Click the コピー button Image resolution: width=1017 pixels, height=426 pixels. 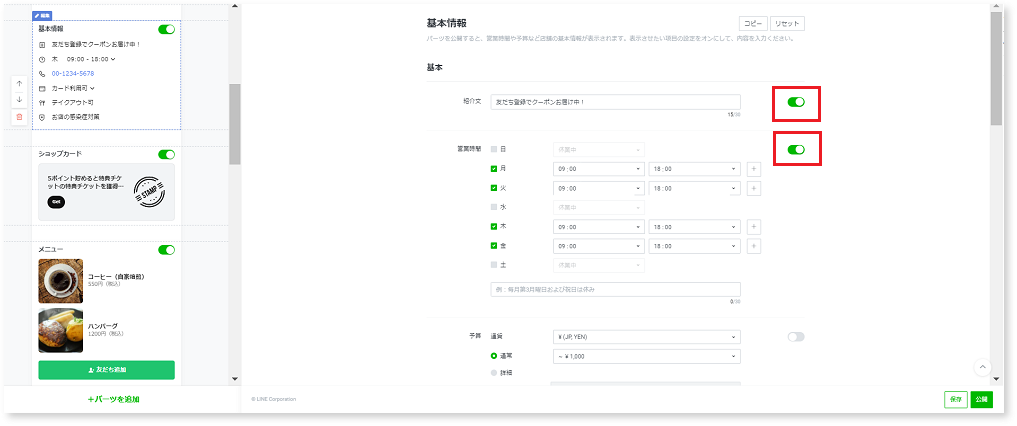752,23
